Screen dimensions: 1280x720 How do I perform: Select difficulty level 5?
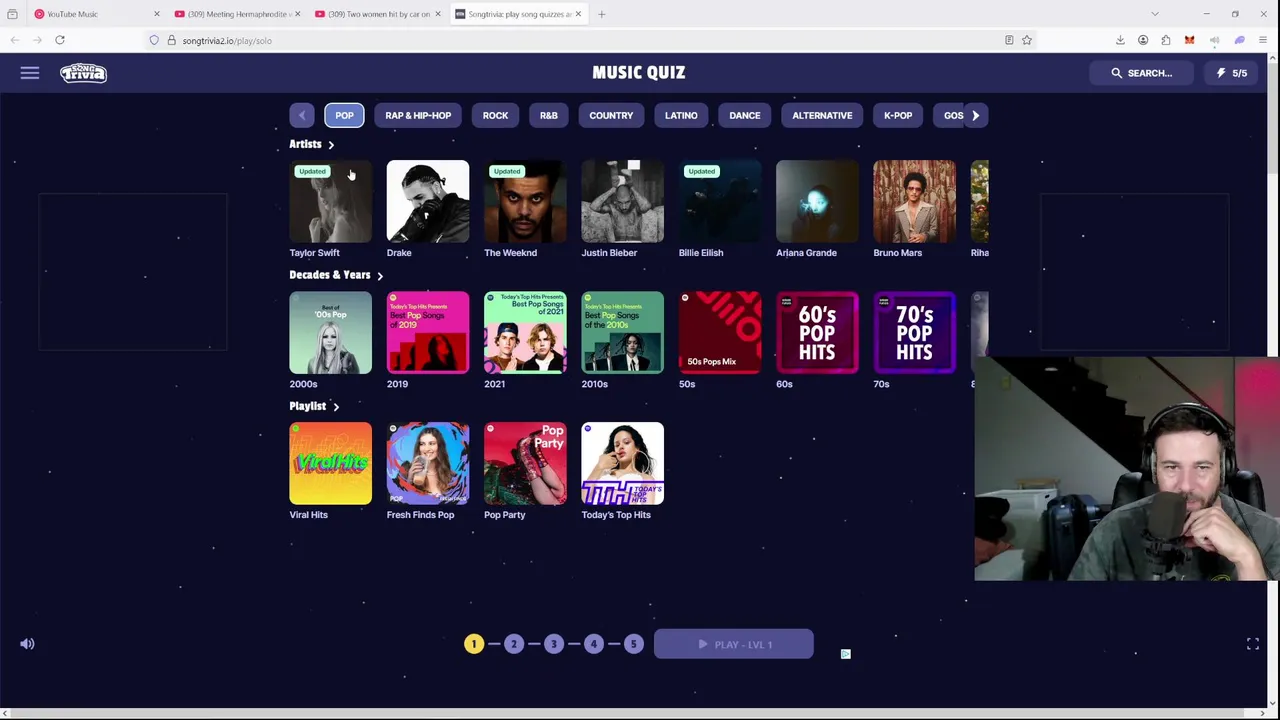(633, 644)
